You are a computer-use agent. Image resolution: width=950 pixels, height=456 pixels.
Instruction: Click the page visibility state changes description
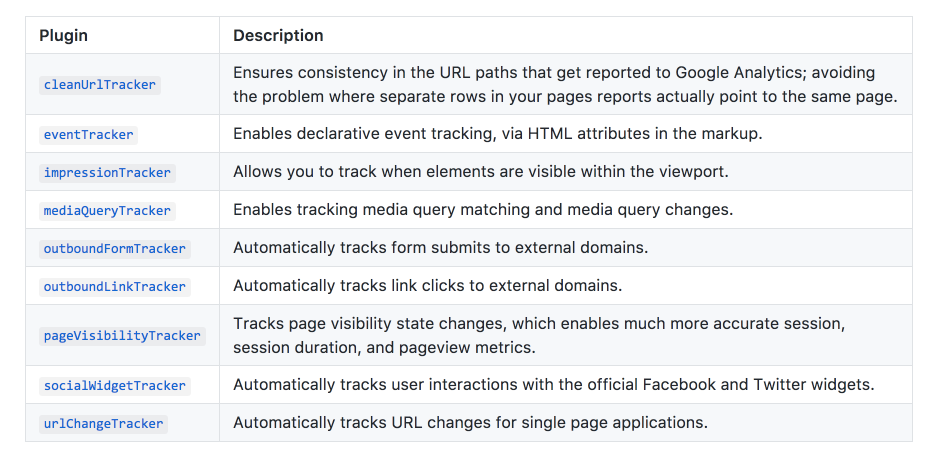539,335
